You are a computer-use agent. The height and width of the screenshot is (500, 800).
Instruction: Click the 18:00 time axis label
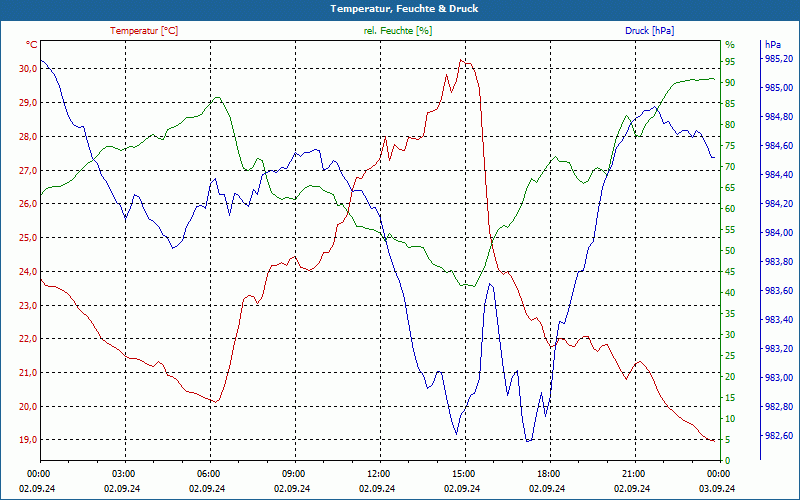[547, 474]
